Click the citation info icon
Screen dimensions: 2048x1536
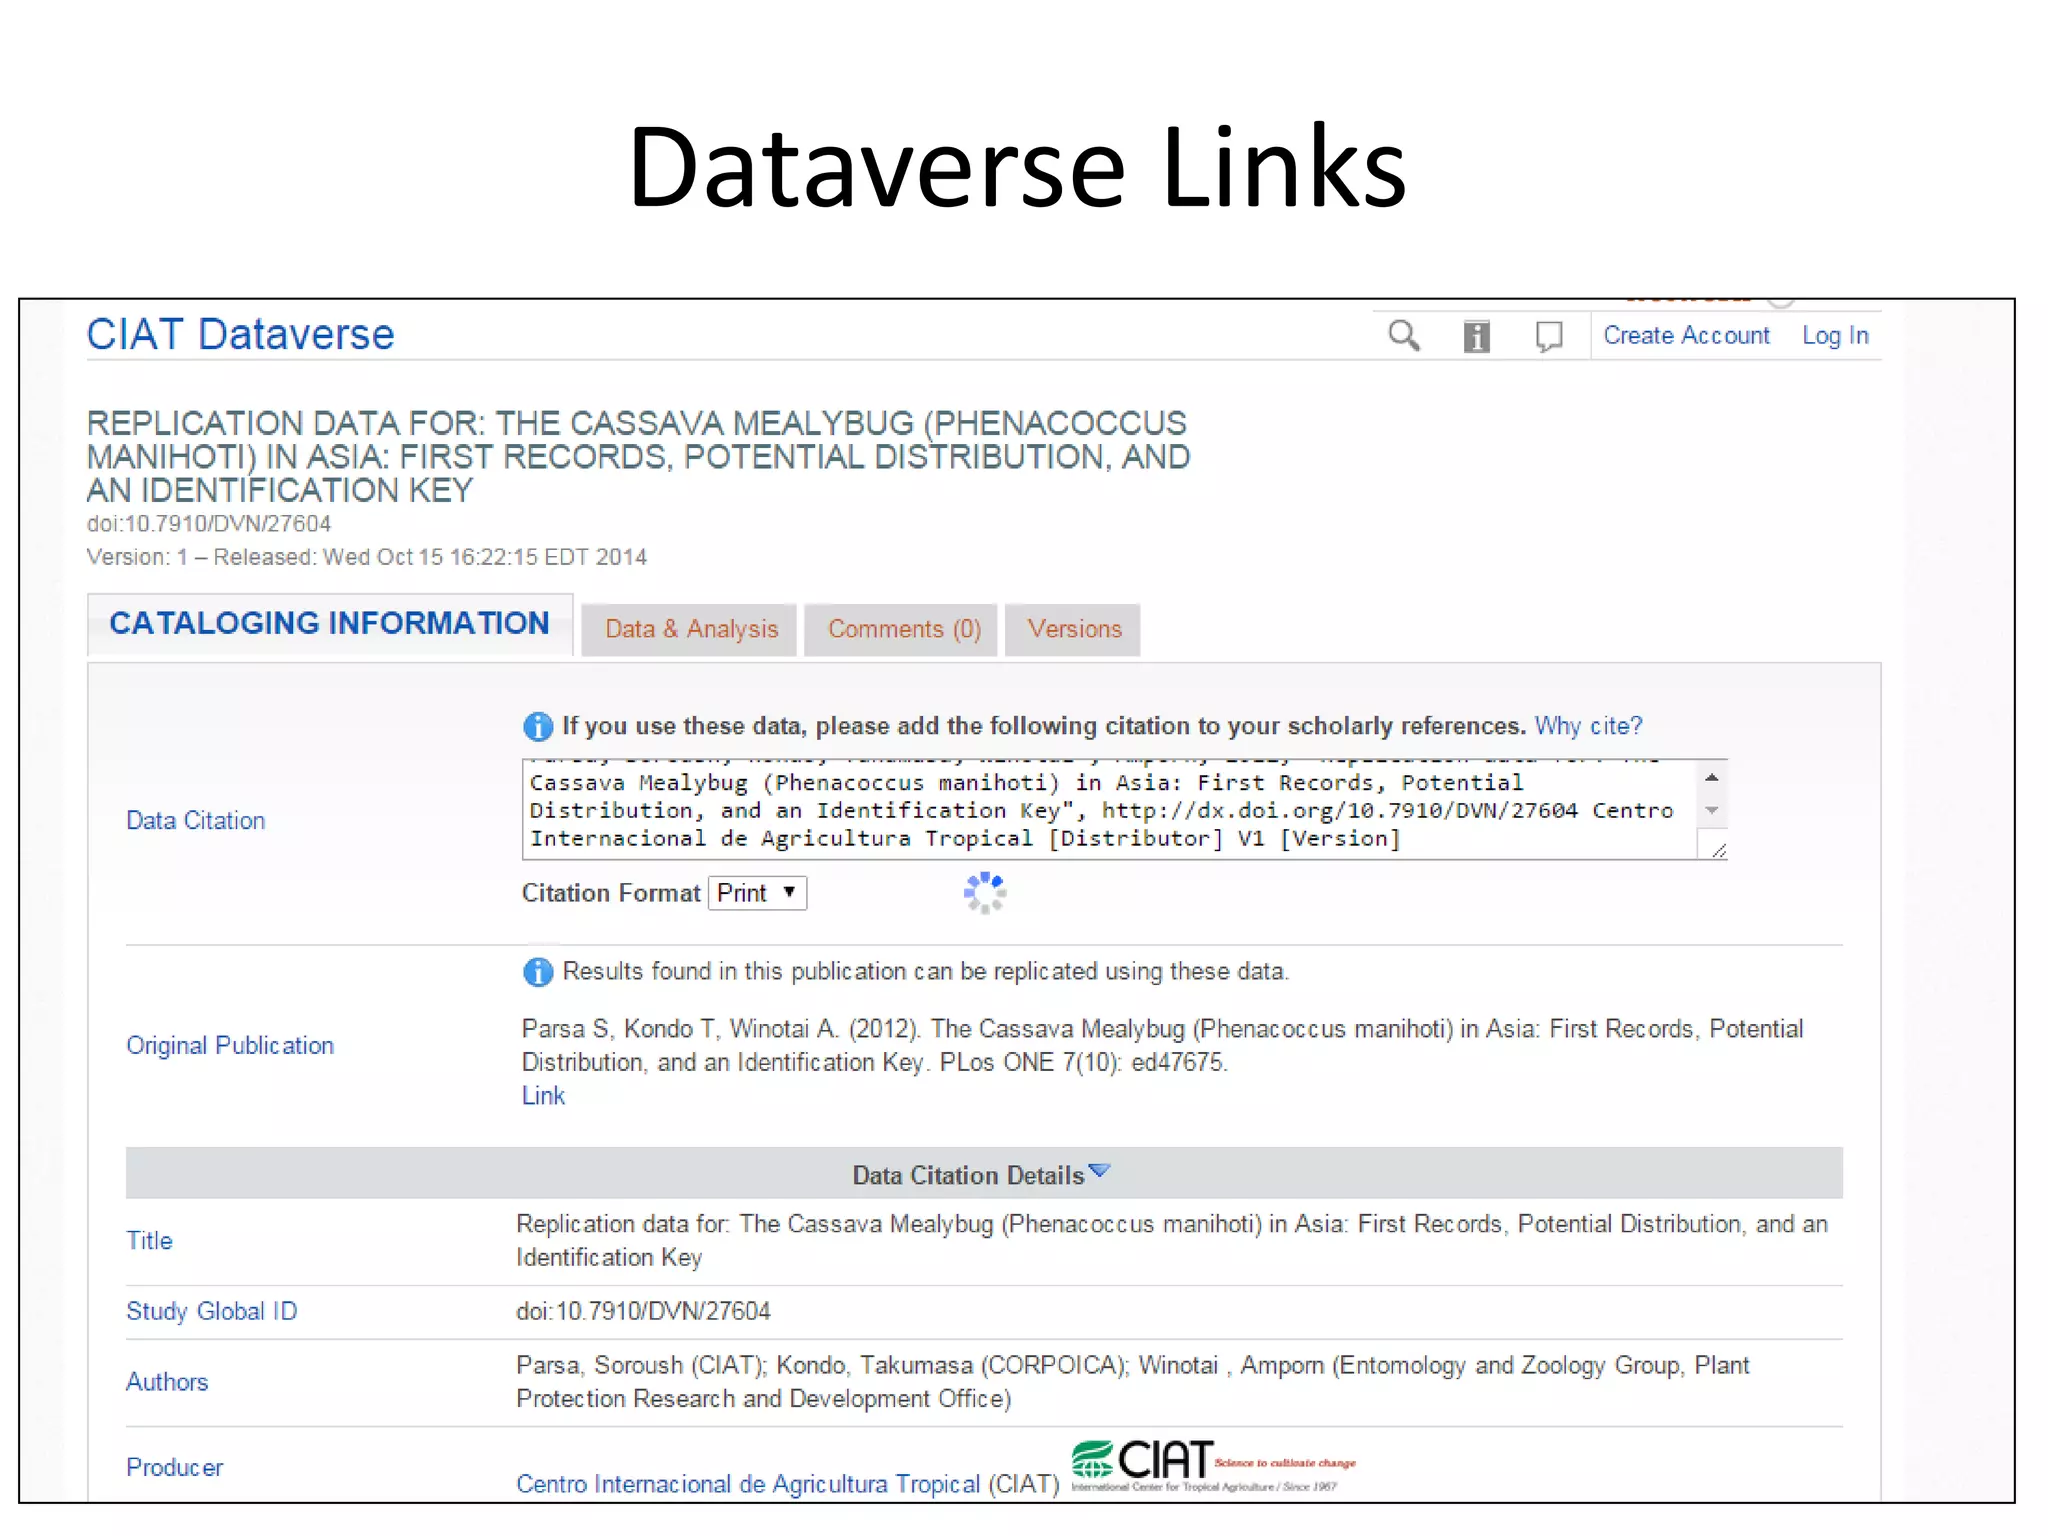coord(538,727)
